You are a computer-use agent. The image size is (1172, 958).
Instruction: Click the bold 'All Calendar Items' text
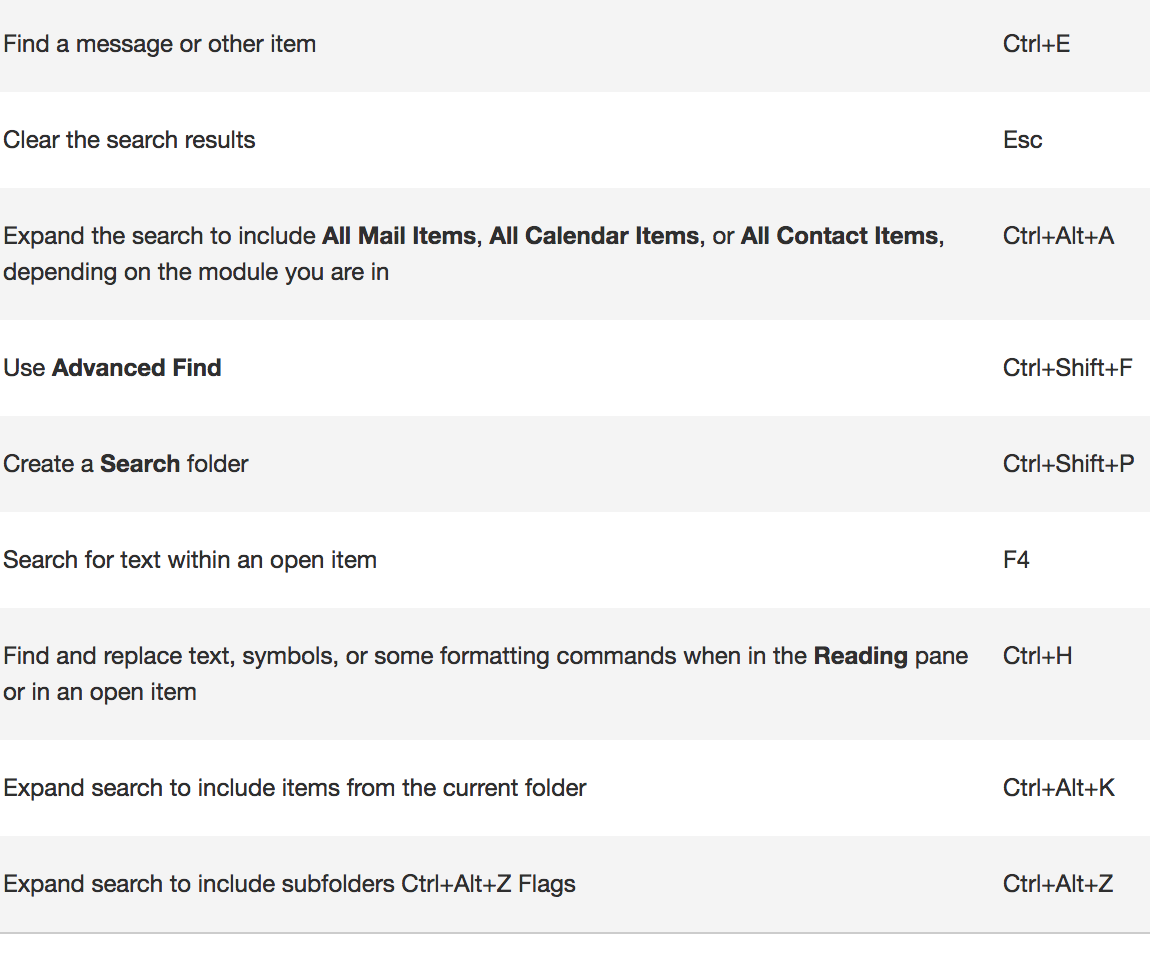click(x=594, y=237)
